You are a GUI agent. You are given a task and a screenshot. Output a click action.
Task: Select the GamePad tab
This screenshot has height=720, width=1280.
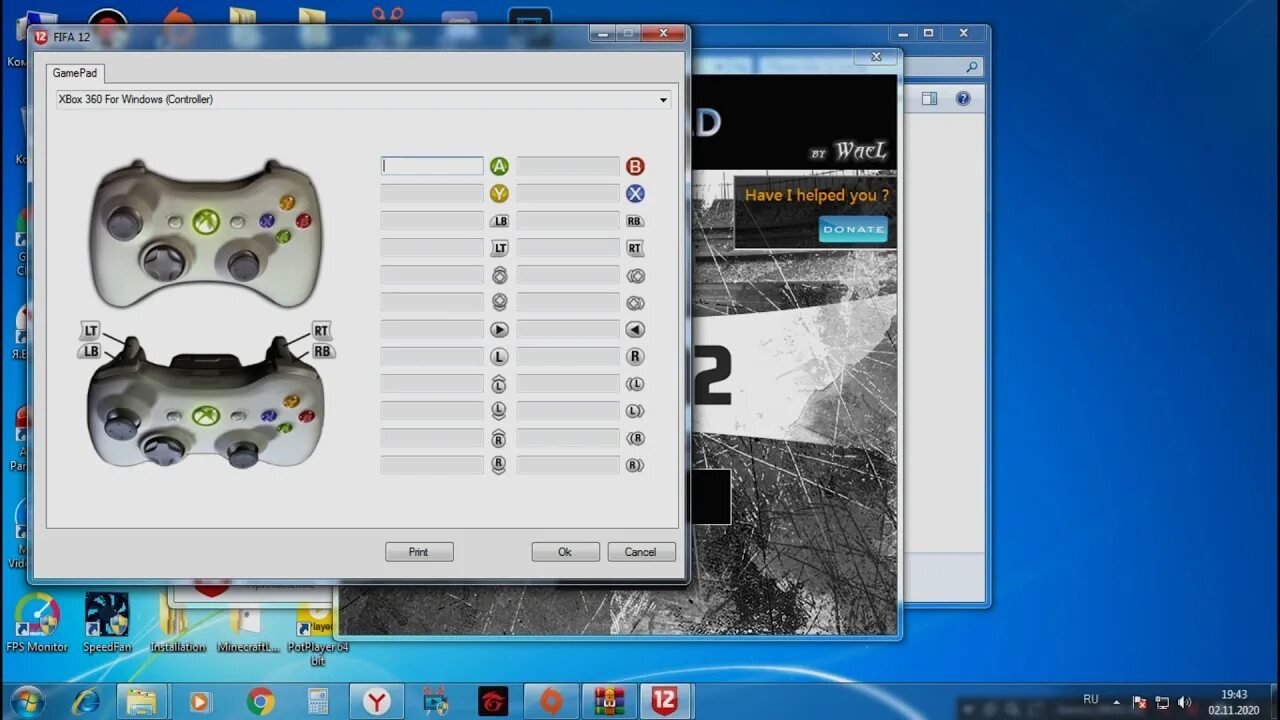(75, 73)
